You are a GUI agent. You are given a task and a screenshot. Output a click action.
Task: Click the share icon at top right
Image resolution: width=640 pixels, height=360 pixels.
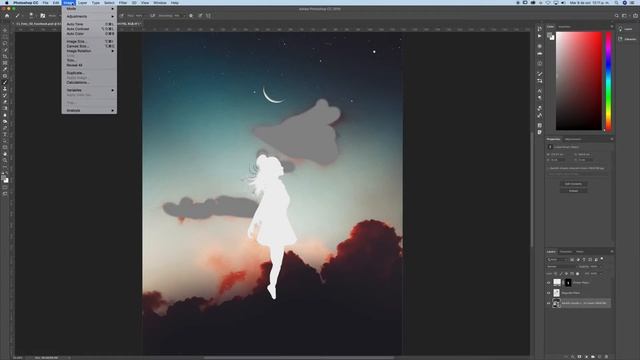click(636, 16)
